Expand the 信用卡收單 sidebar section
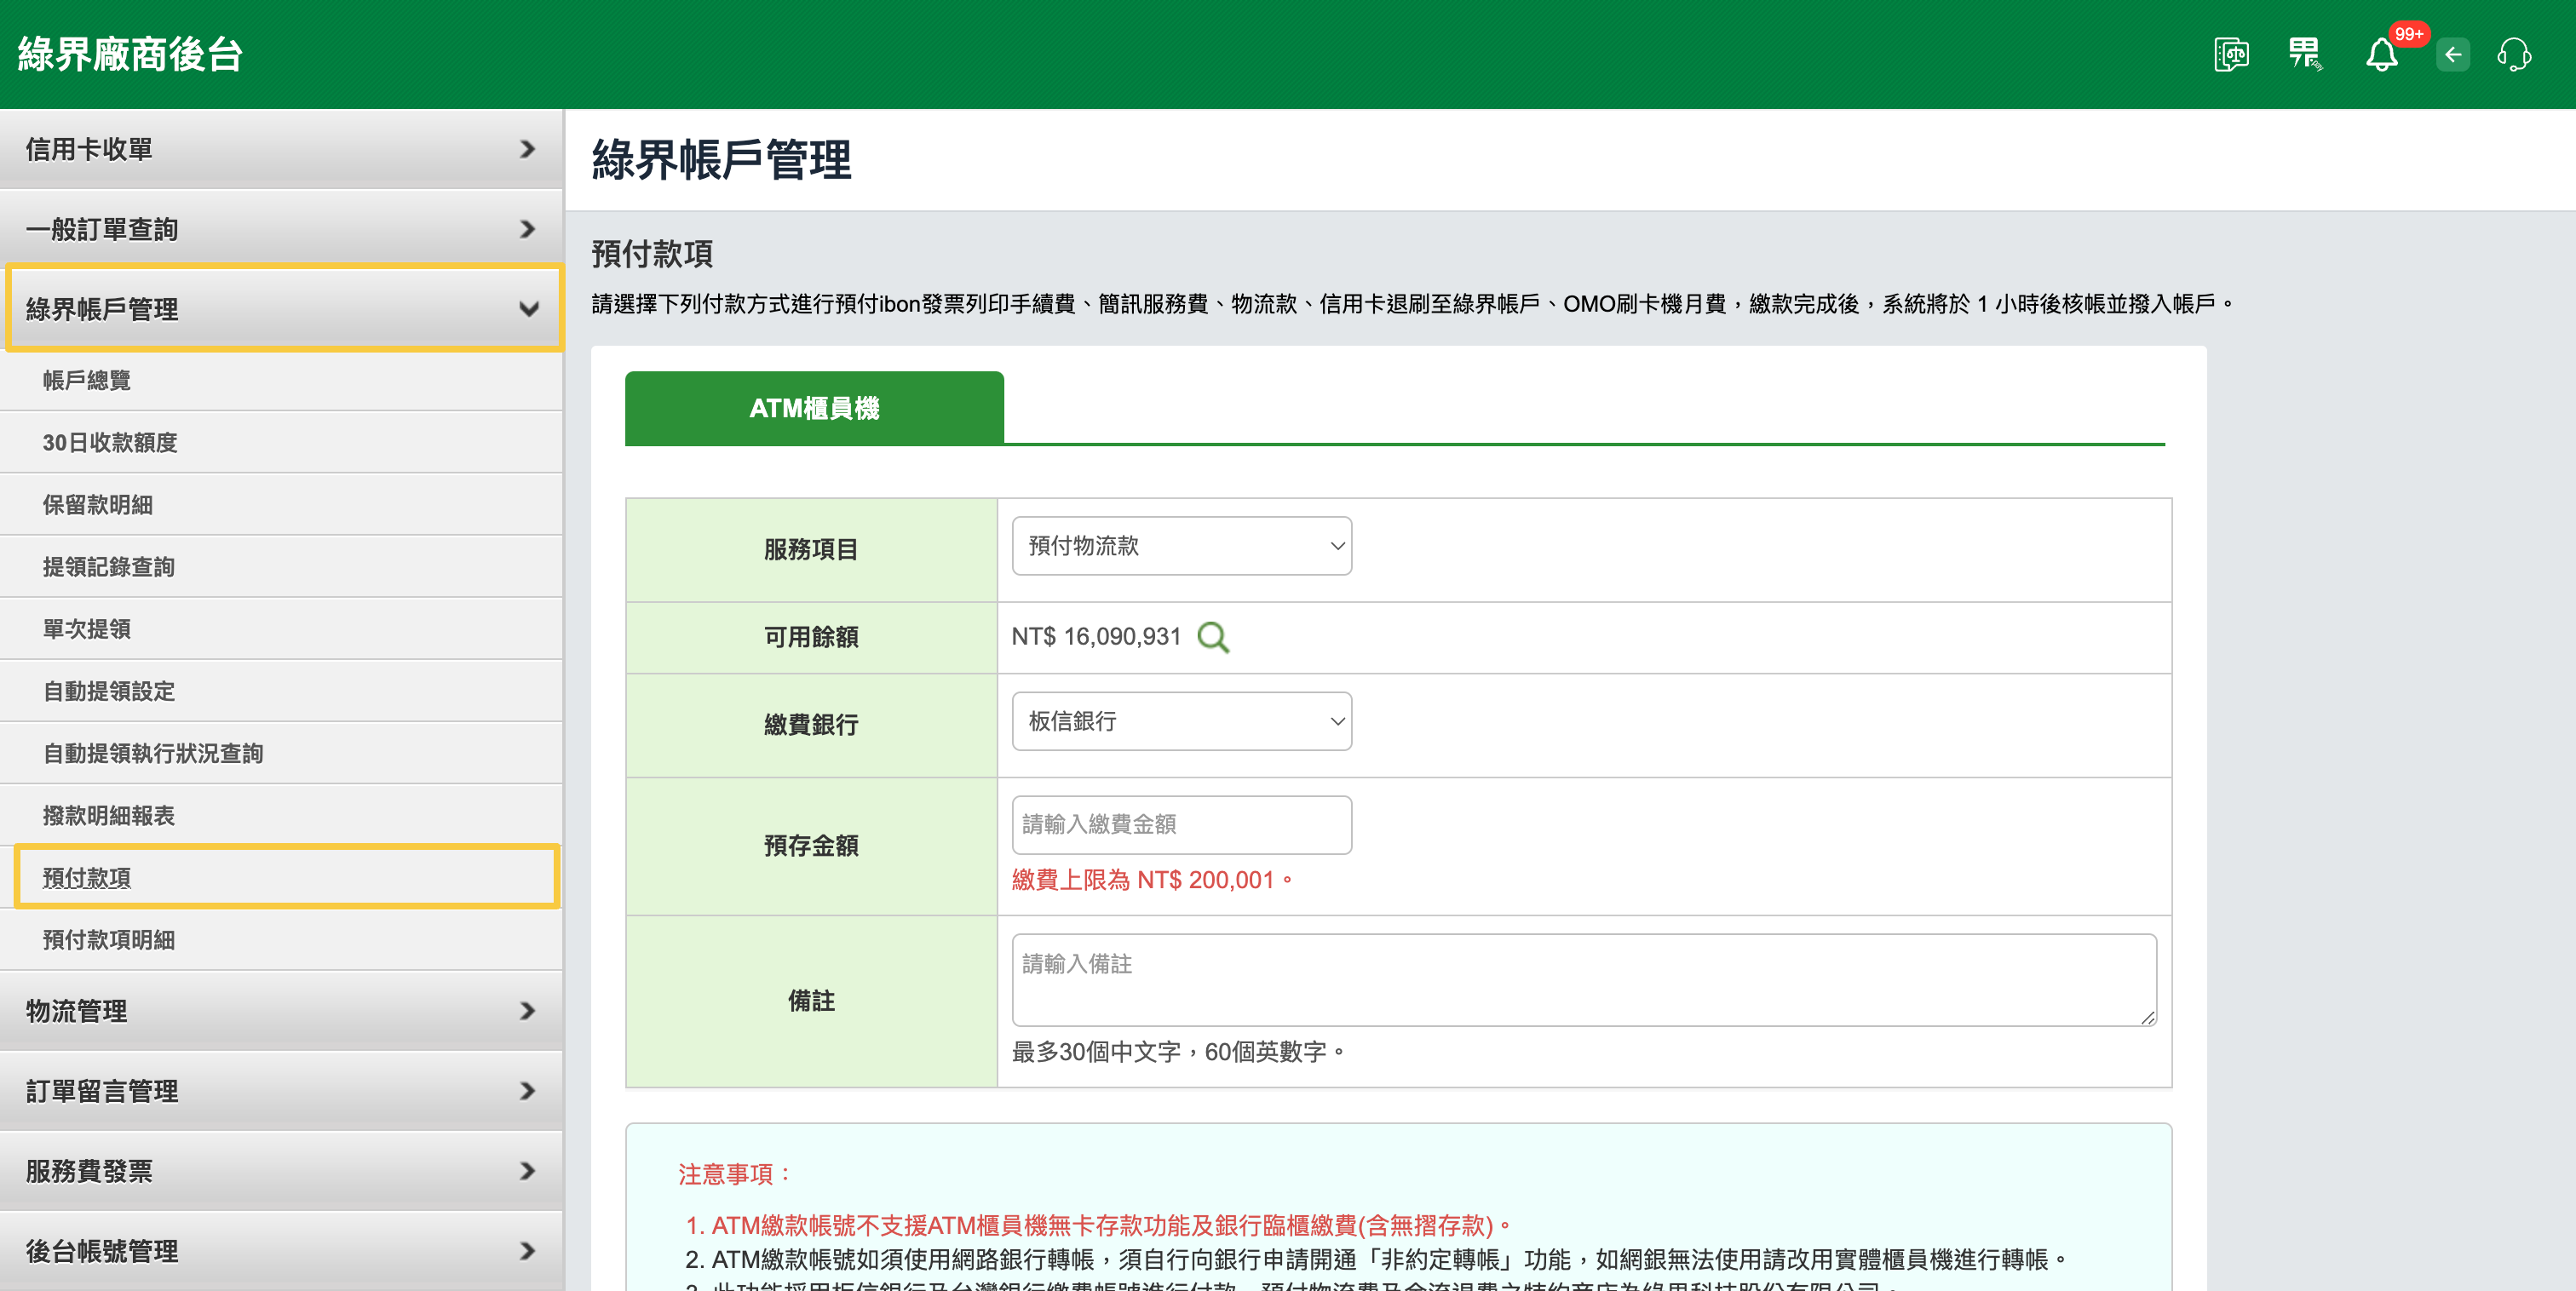This screenshot has width=2576, height=1291. coord(281,149)
